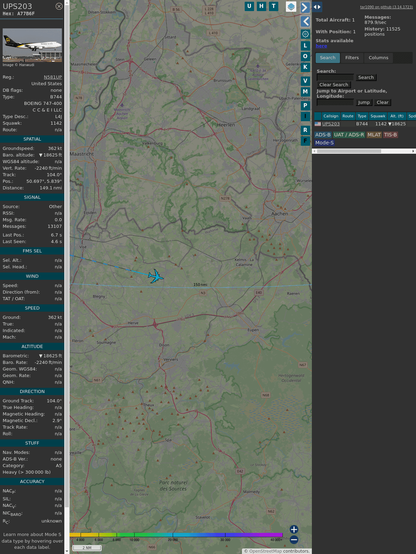This screenshot has width=416, height=554.
Task: Expand sidebar with right chevron arrow
Action: (x=305, y=7)
